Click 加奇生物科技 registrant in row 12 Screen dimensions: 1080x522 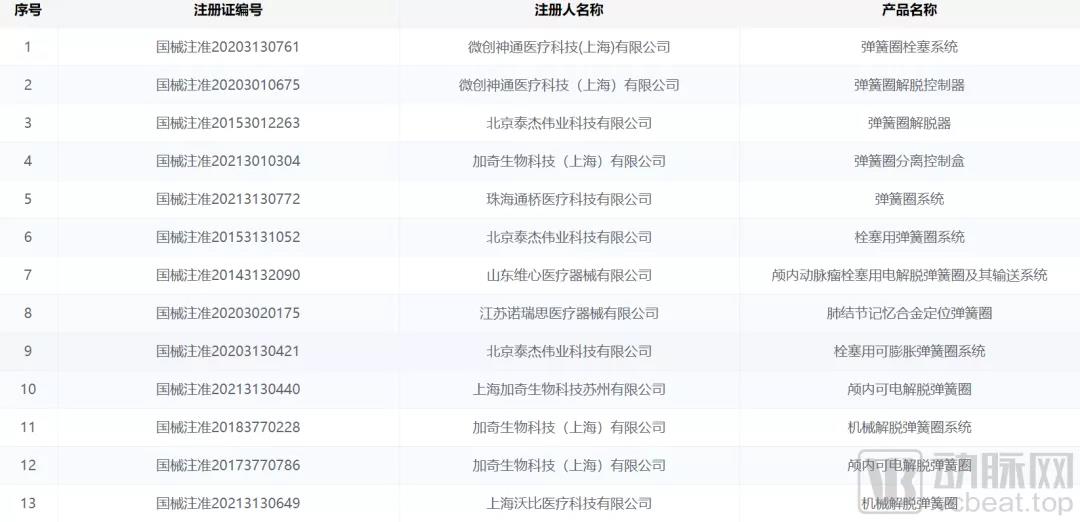click(569, 465)
